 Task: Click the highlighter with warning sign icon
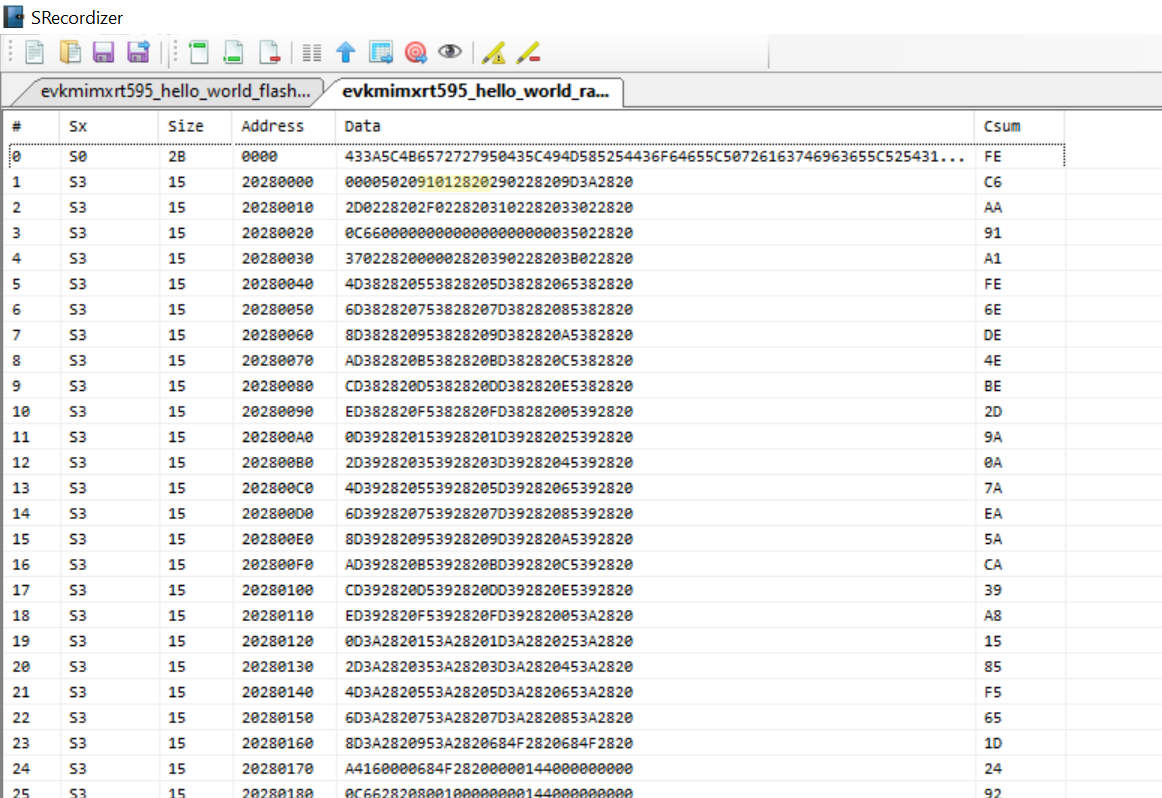coord(494,53)
